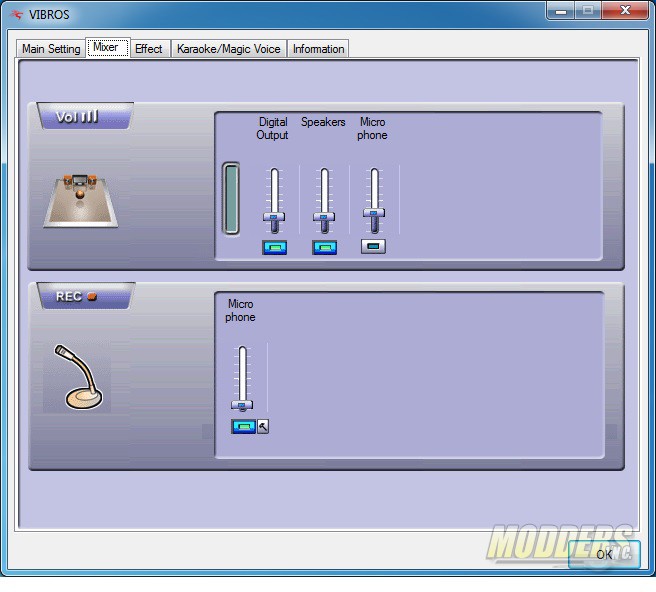Click the Digital Output label
This screenshot has width=656, height=592.
272,128
